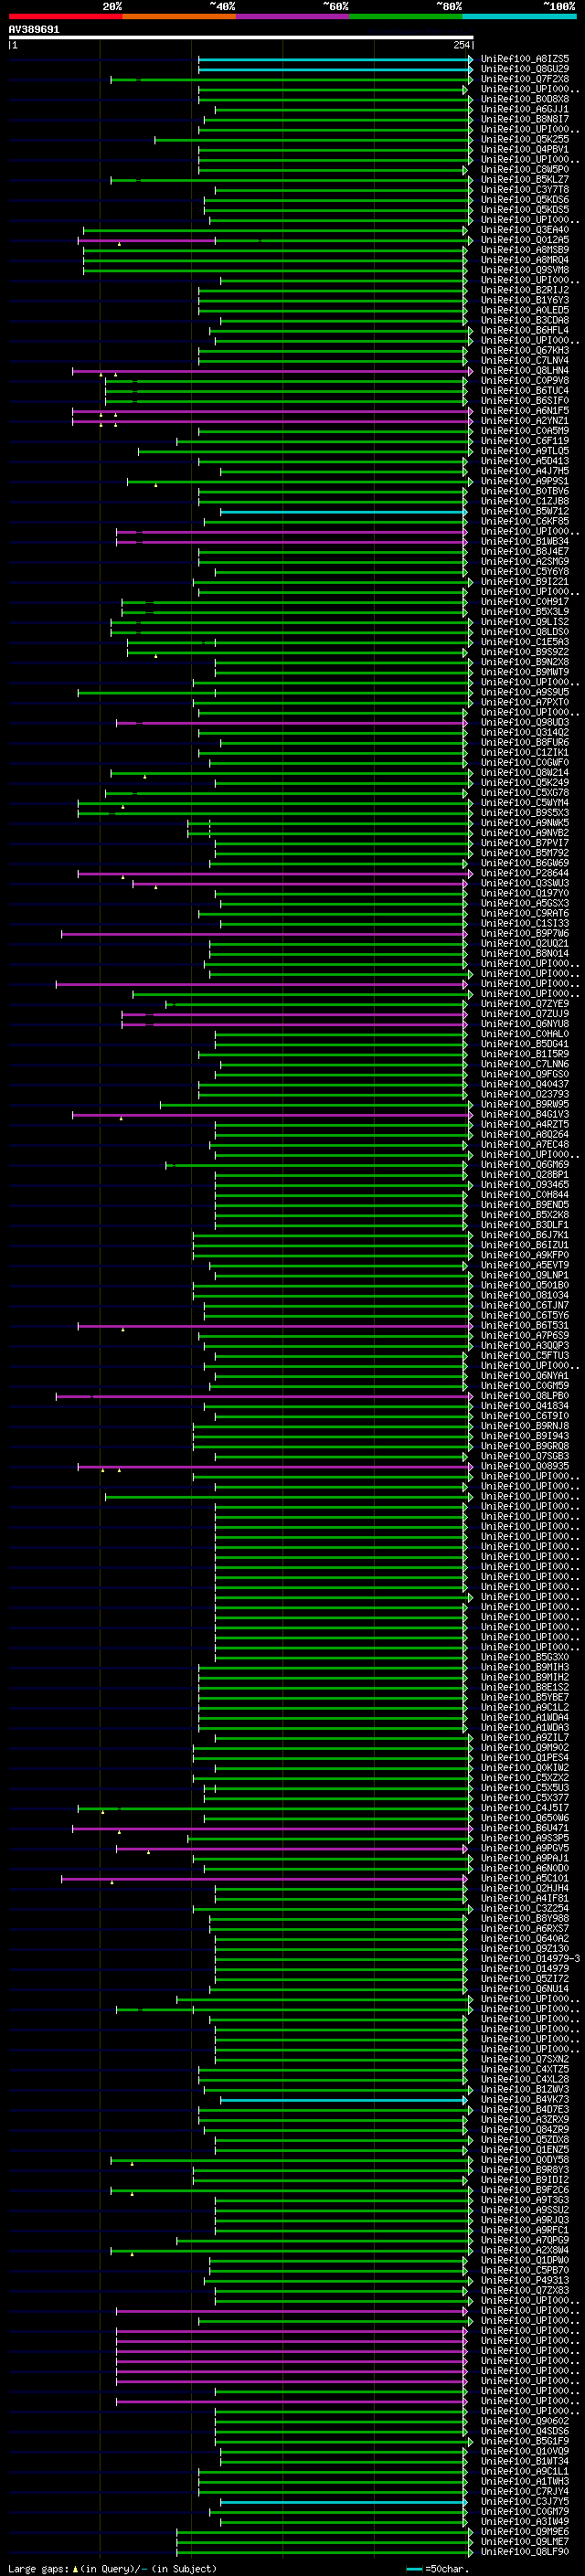Click the red ~20% identity legend segment
585x2576 pixels.
click(x=65, y=16)
